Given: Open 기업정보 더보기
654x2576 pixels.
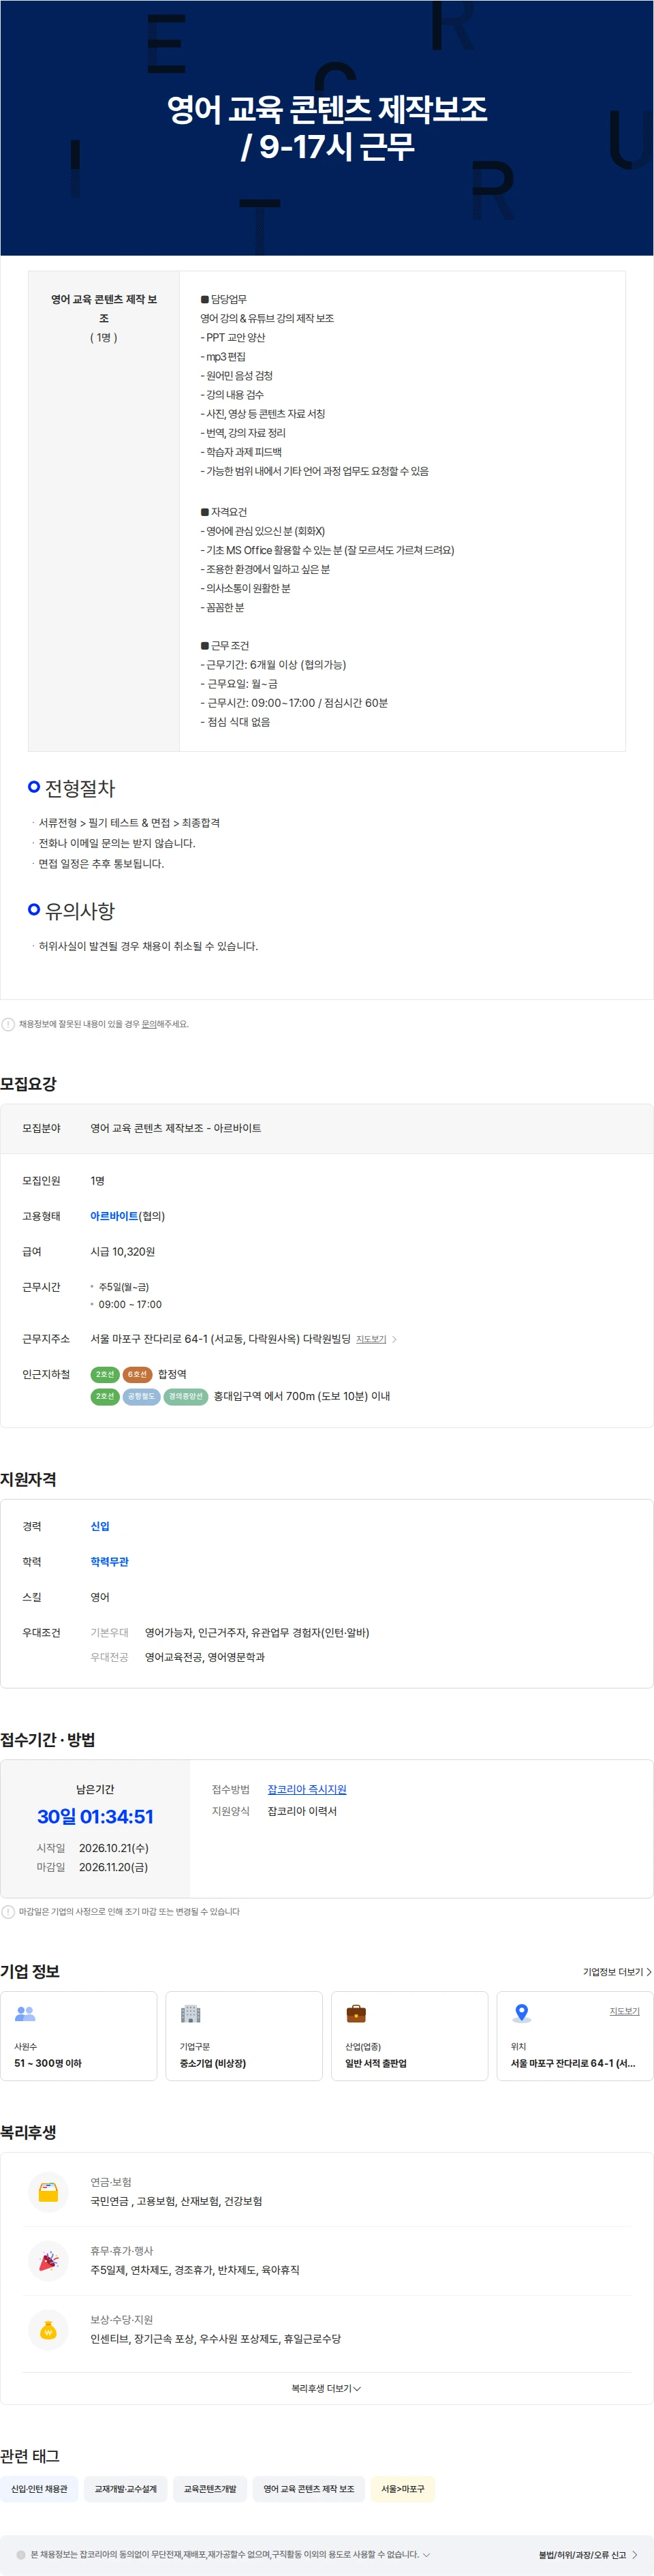Looking at the screenshot, I should 617,1971.
